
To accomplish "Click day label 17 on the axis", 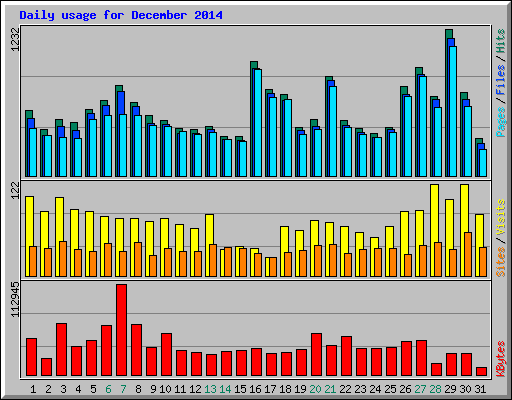I will point(270,389).
